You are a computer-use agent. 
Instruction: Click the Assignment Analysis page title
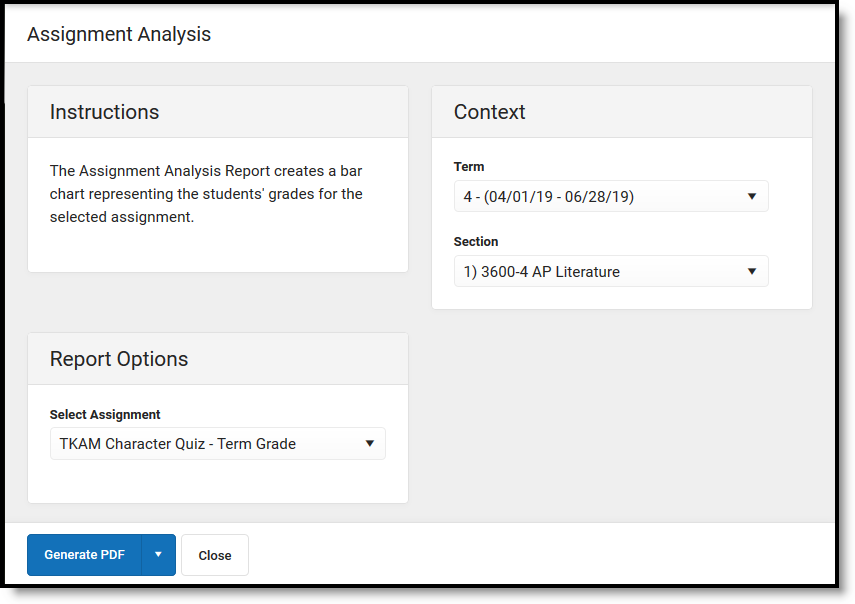click(119, 35)
